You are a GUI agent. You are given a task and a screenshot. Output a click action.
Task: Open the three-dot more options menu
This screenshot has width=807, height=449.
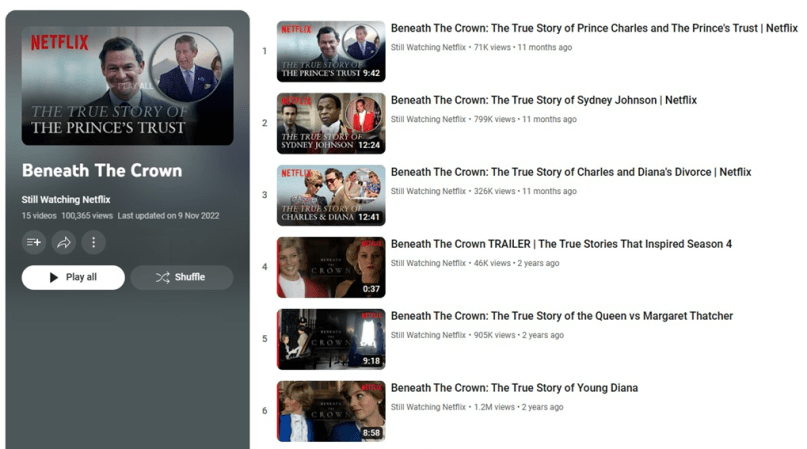tap(93, 242)
